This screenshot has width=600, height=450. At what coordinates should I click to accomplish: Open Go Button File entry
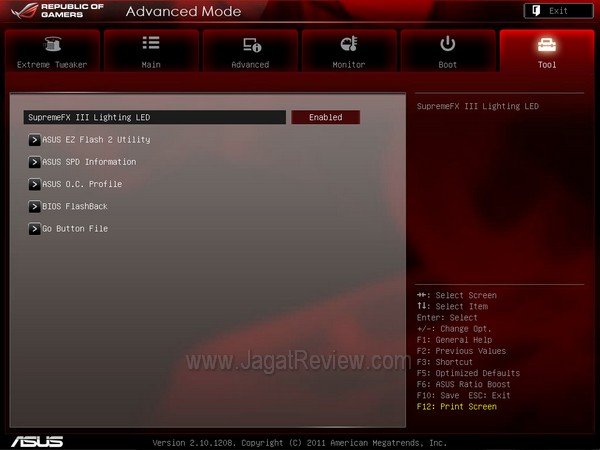[x=75, y=228]
